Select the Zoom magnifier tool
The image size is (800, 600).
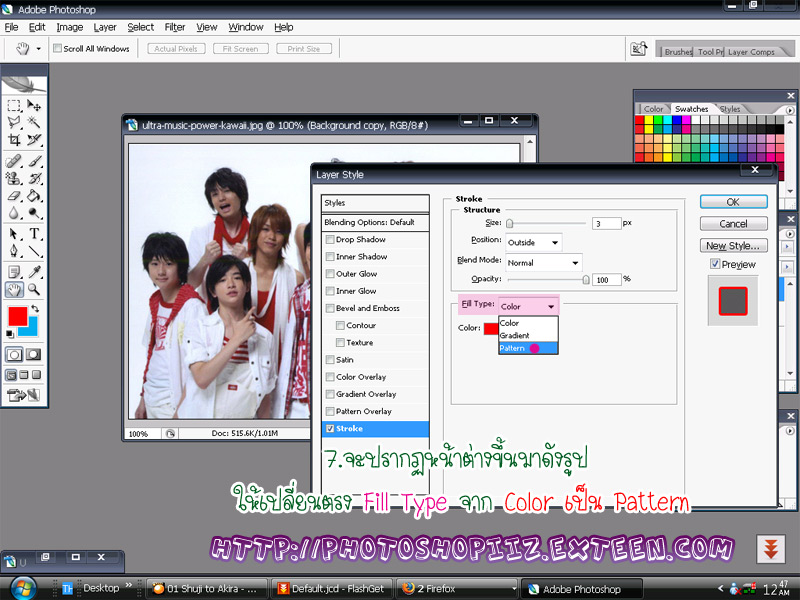pyautogui.click(x=35, y=290)
